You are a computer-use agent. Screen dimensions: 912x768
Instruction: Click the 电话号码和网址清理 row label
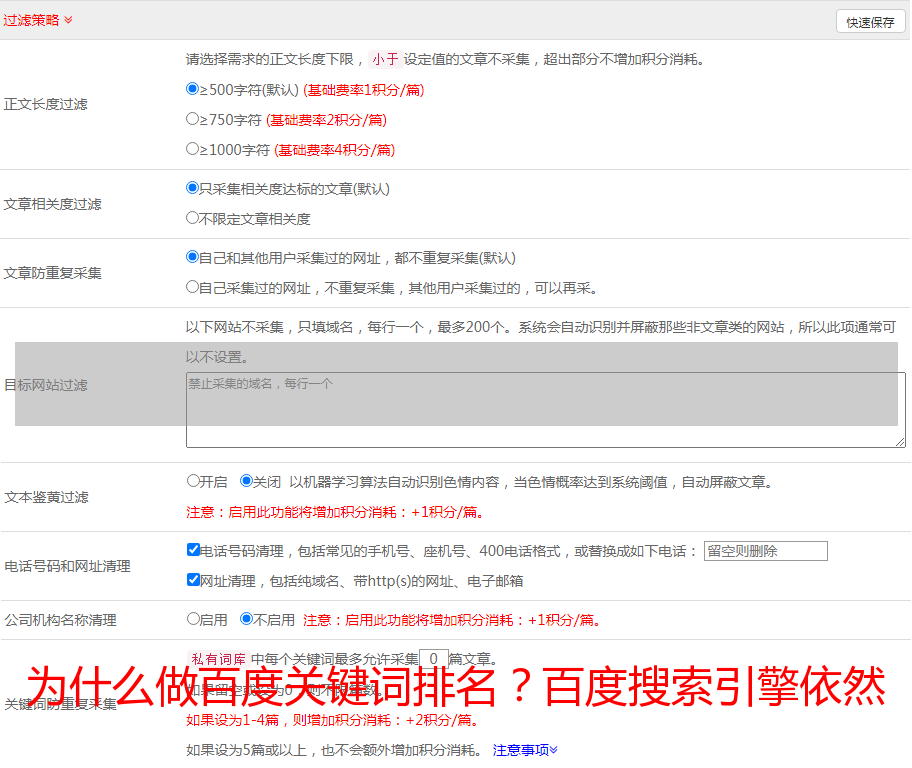pos(67,566)
